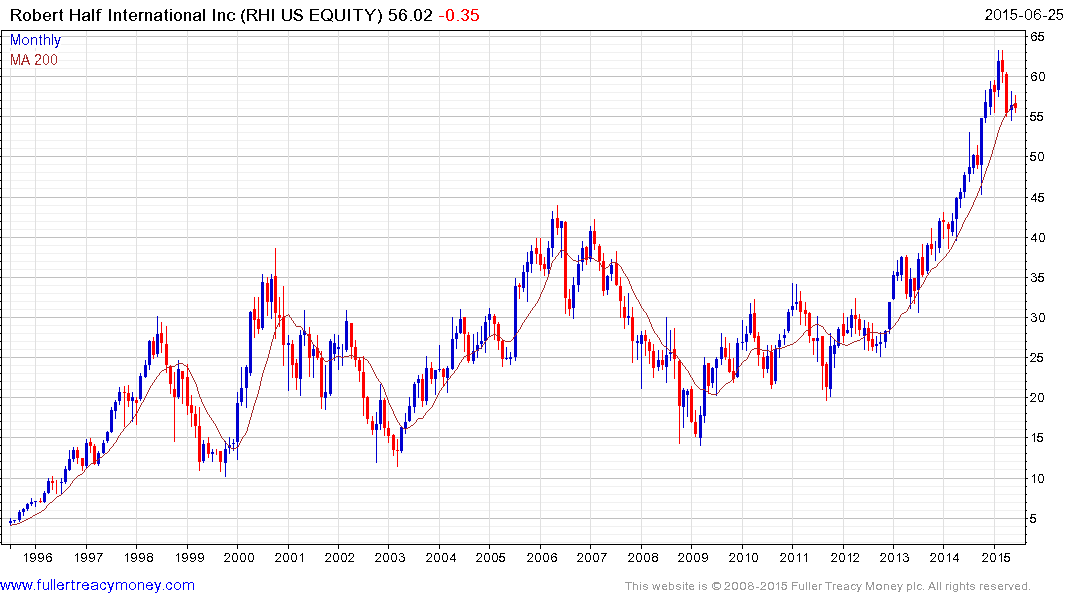Click the 60 price label on y-axis
This screenshot has width=1075, height=600.
[1037, 77]
